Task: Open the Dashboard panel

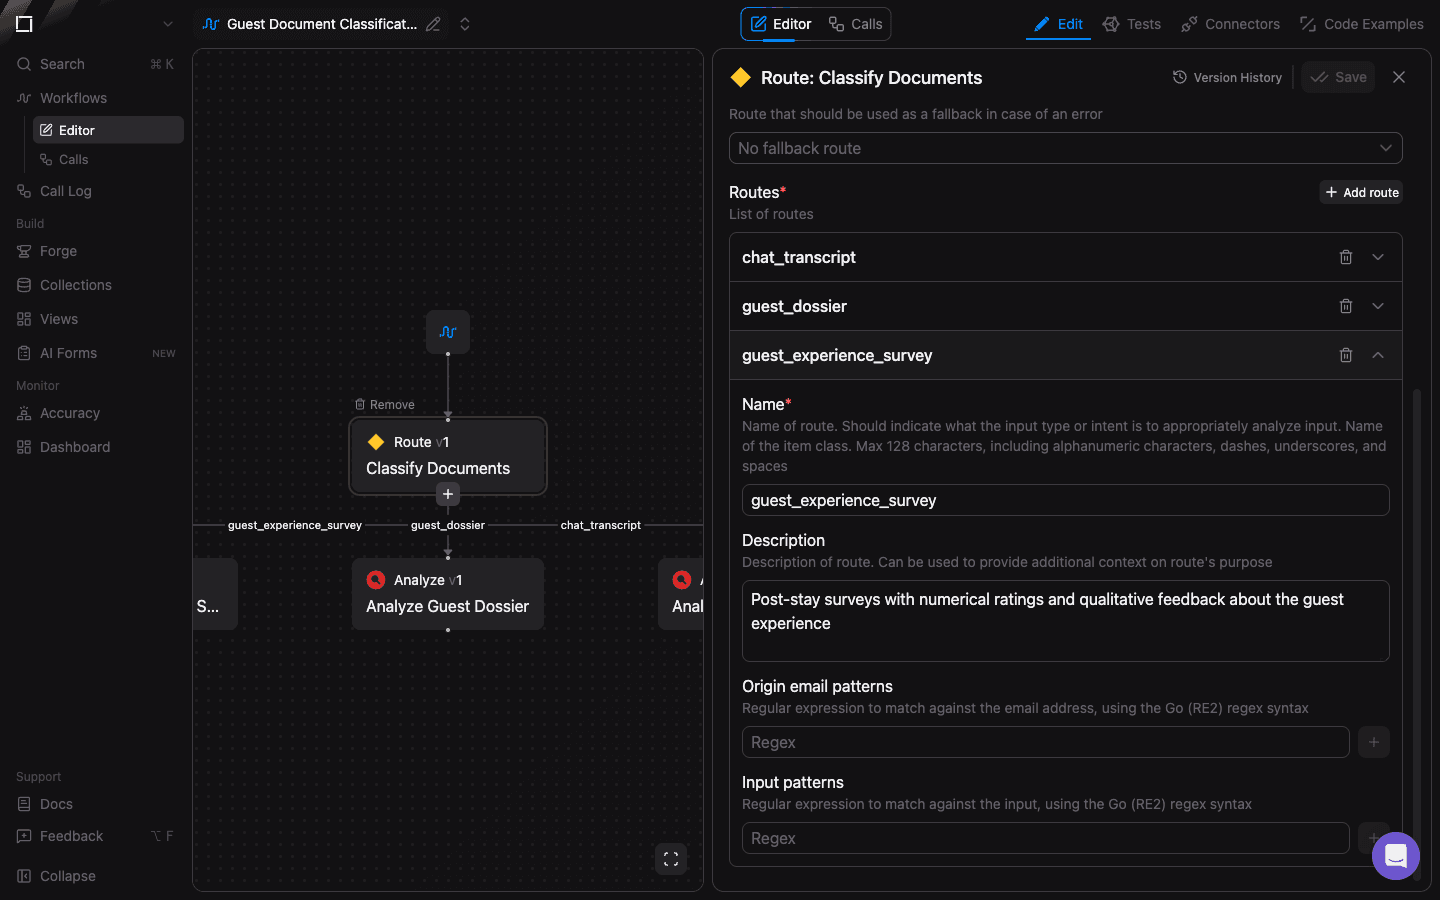Action: pyautogui.click(x=73, y=447)
